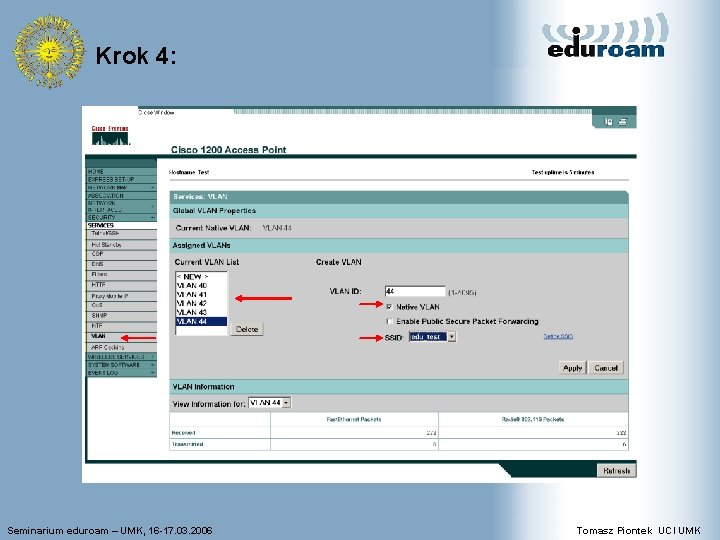Click the print icon at top right
Viewport: 720px width, 540px height.
coord(623,122)
